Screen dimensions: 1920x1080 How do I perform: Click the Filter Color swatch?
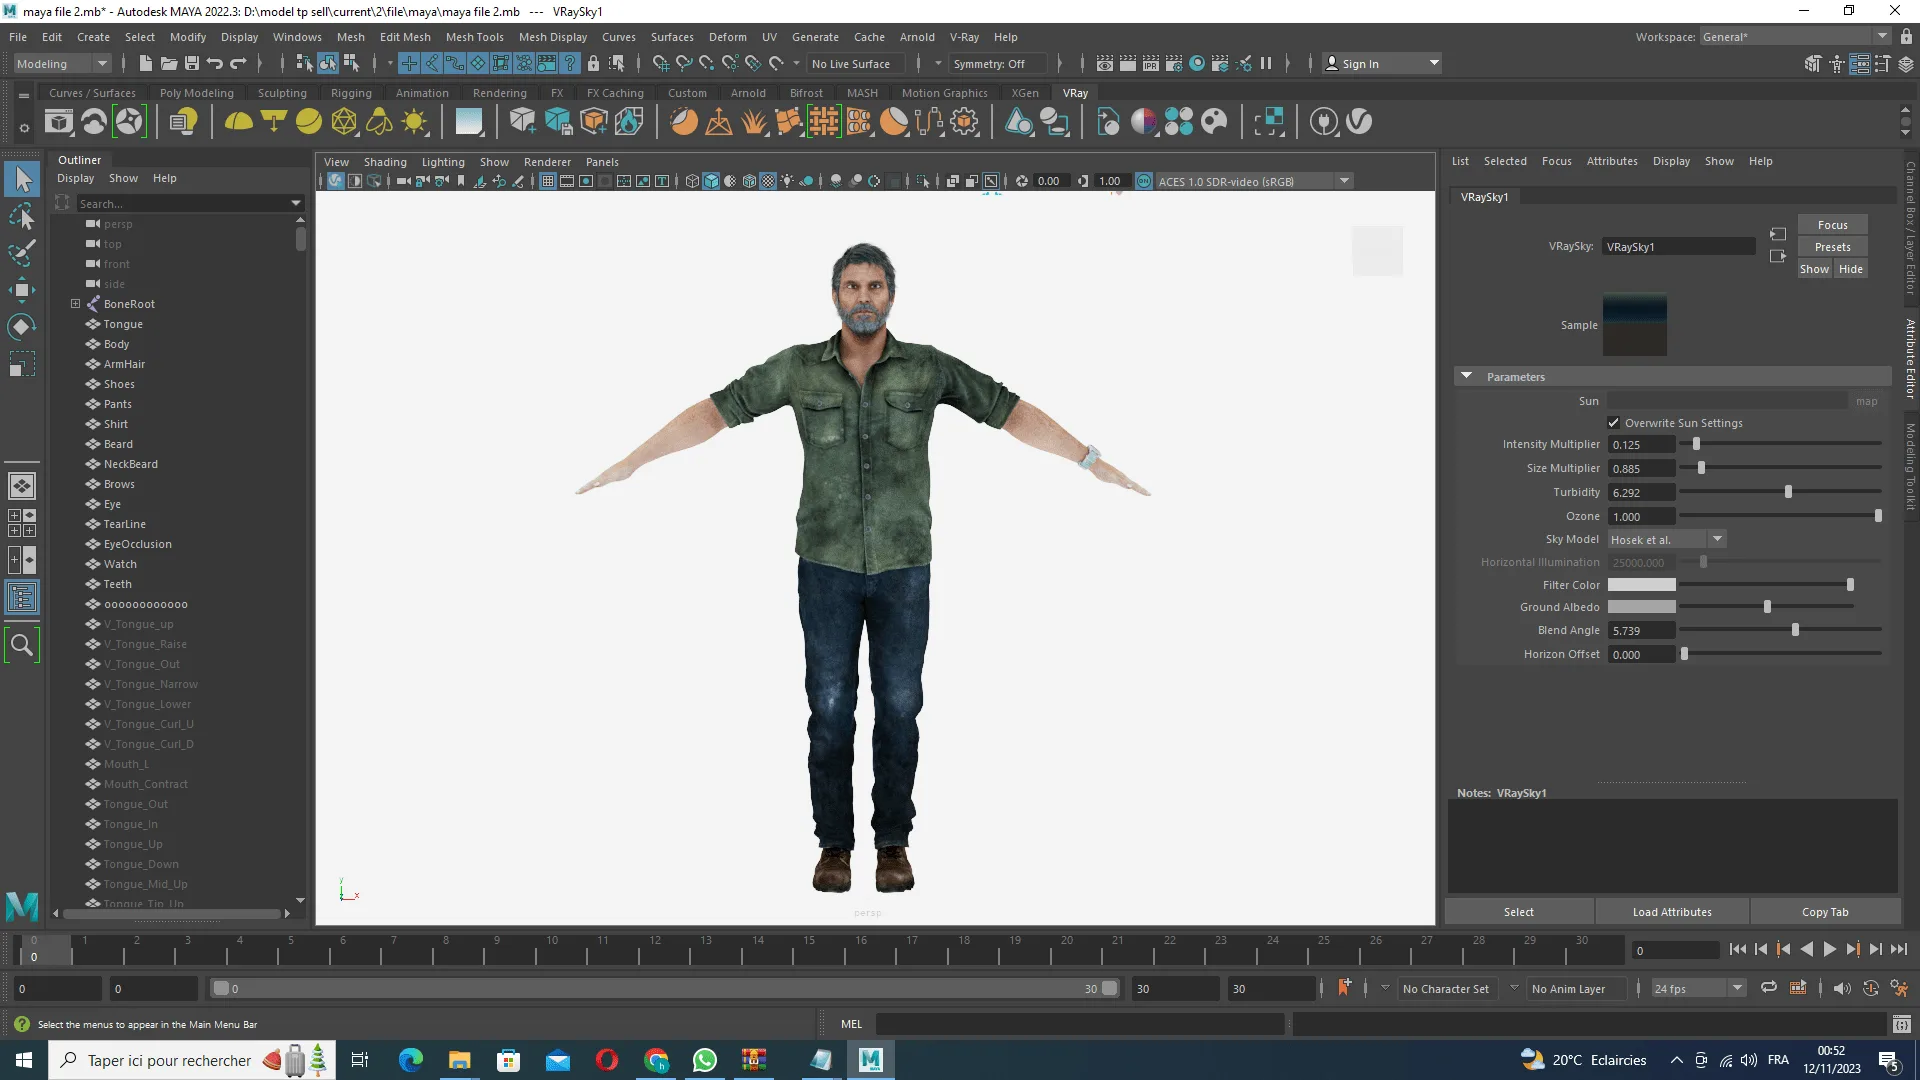(x=1641, y=585)
